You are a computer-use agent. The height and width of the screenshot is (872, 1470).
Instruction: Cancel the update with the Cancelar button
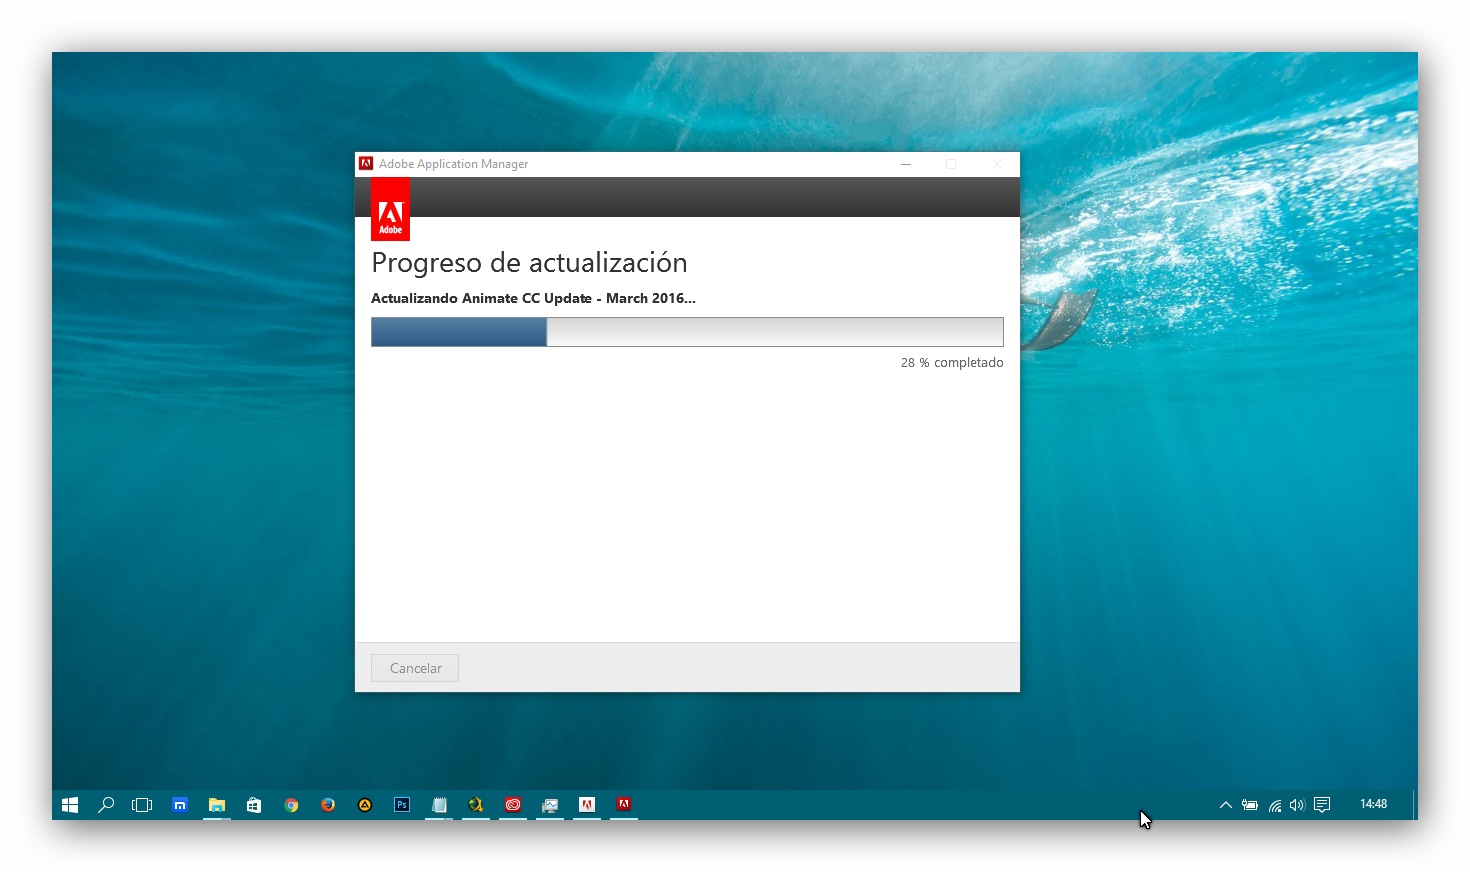pyautogui.click(x=415, y=668)
